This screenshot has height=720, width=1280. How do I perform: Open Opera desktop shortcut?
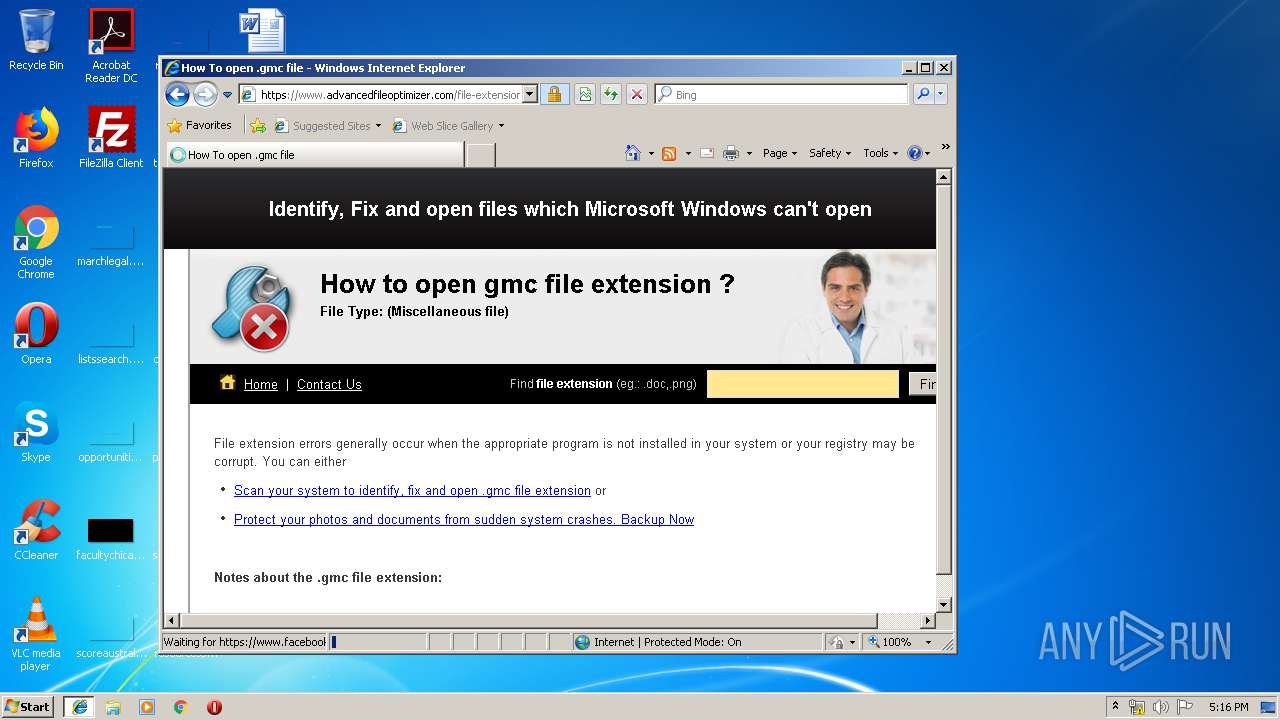click(x=36, y=335)
